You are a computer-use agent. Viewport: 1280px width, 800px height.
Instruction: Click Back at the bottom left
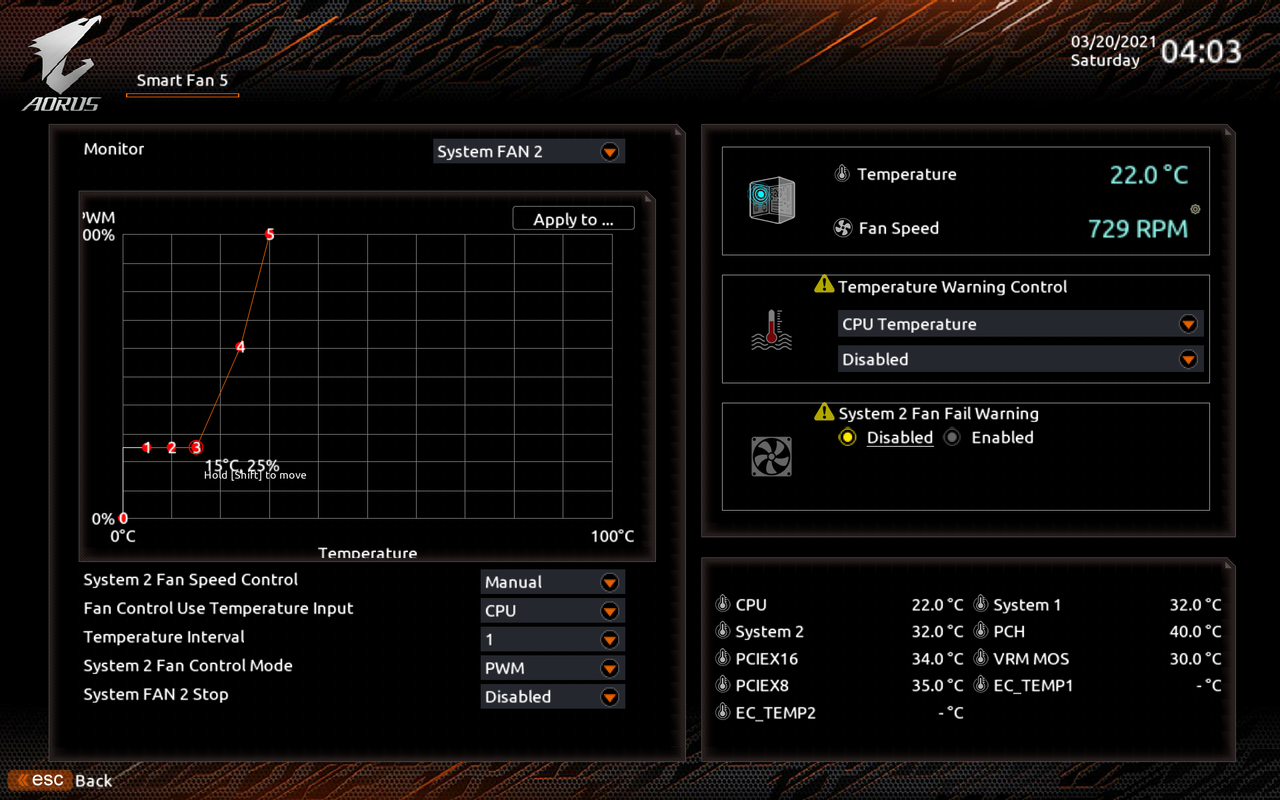pos(93,780)
